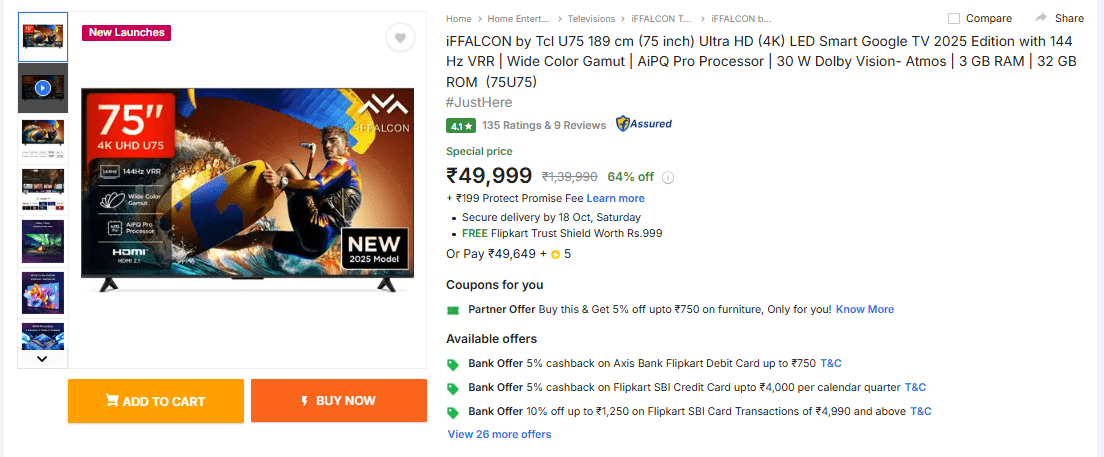
Task: Go to Televisions in breadcrumb
Action: (x=592, y=19)
